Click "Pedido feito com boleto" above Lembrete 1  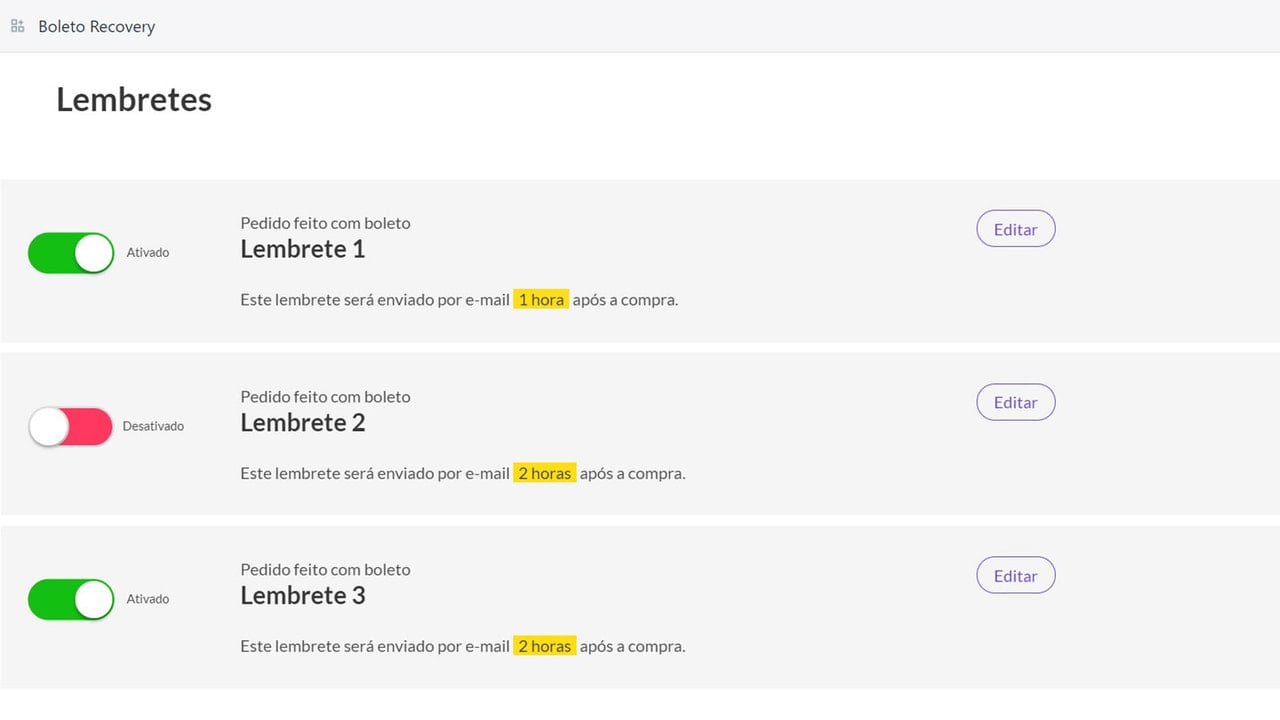[326, 223]
